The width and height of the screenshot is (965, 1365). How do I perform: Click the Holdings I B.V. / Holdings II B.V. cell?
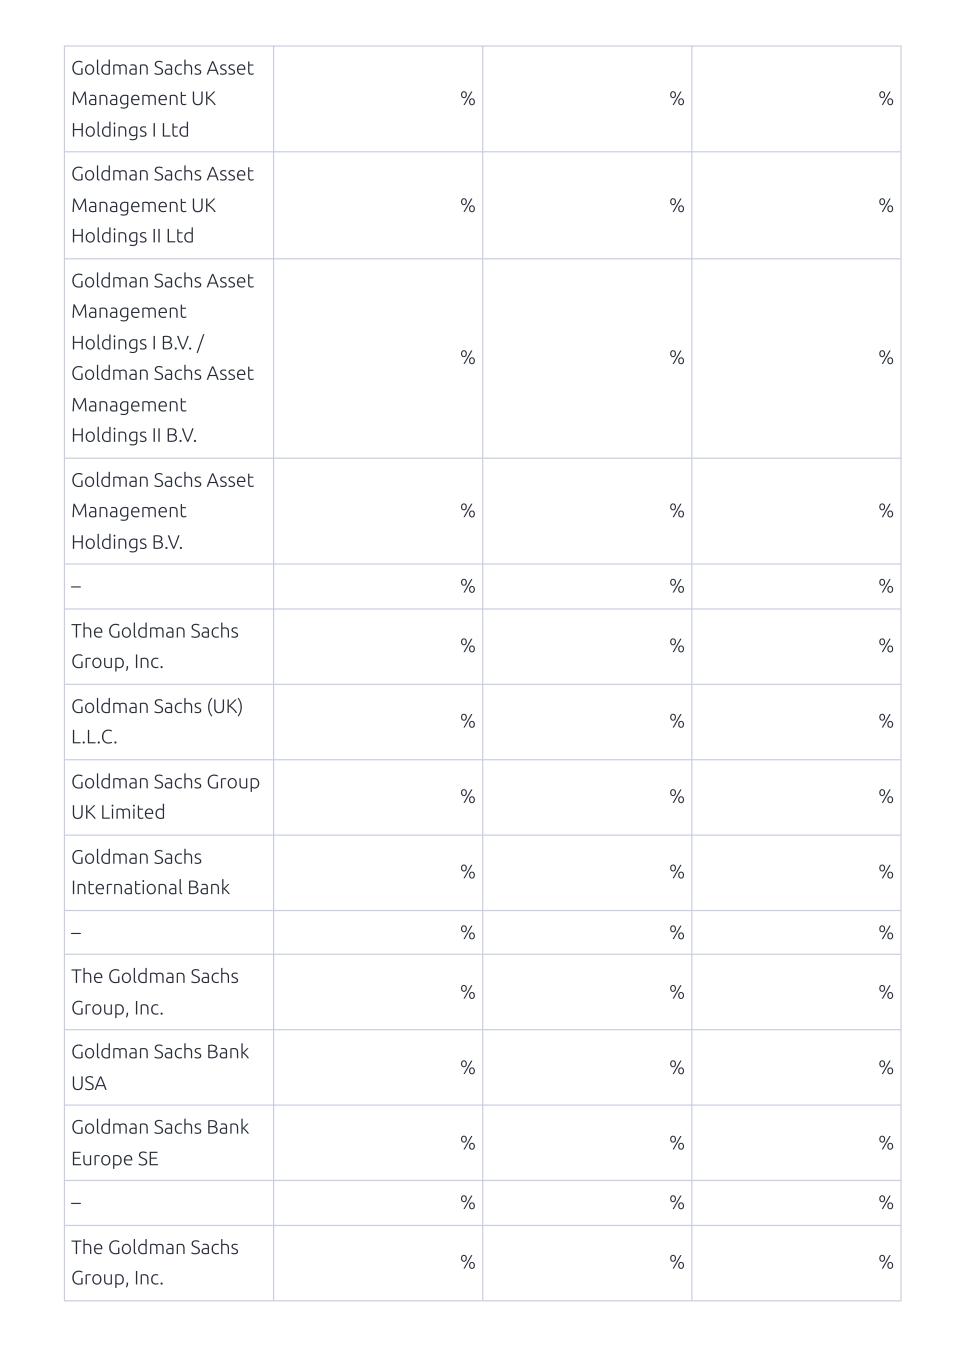coord(168,358)
